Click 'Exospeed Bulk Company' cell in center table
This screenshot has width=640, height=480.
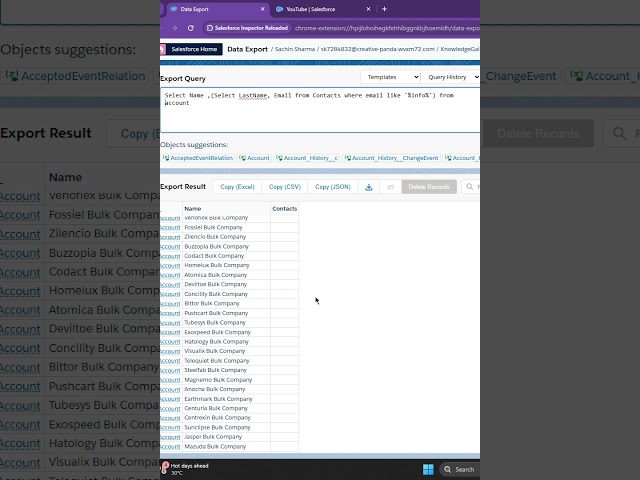pyautogui.click(x=226, y=332)
